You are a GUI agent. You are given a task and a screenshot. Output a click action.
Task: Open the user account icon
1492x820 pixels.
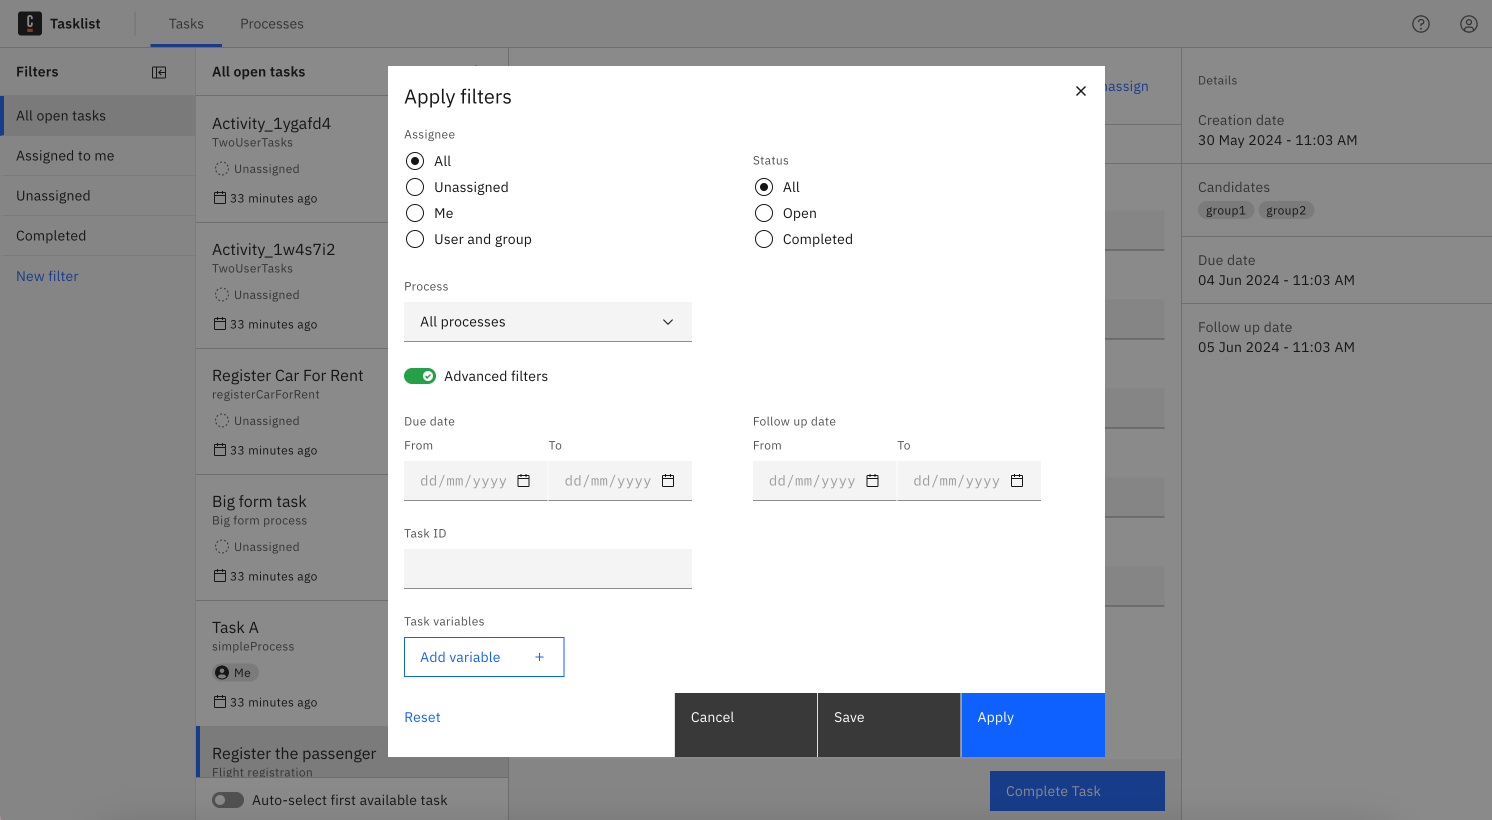click(x=1468, y=24)
